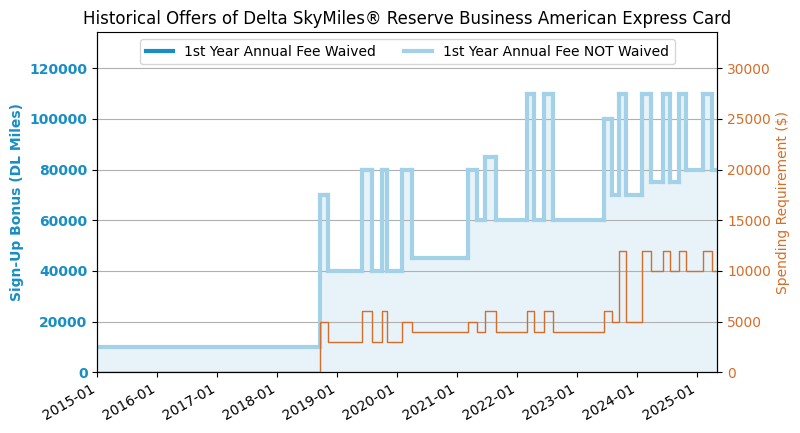Screen dimensions: 800x433
Task: Click the 120000 tick on the left axis
Action: (58, 68)
